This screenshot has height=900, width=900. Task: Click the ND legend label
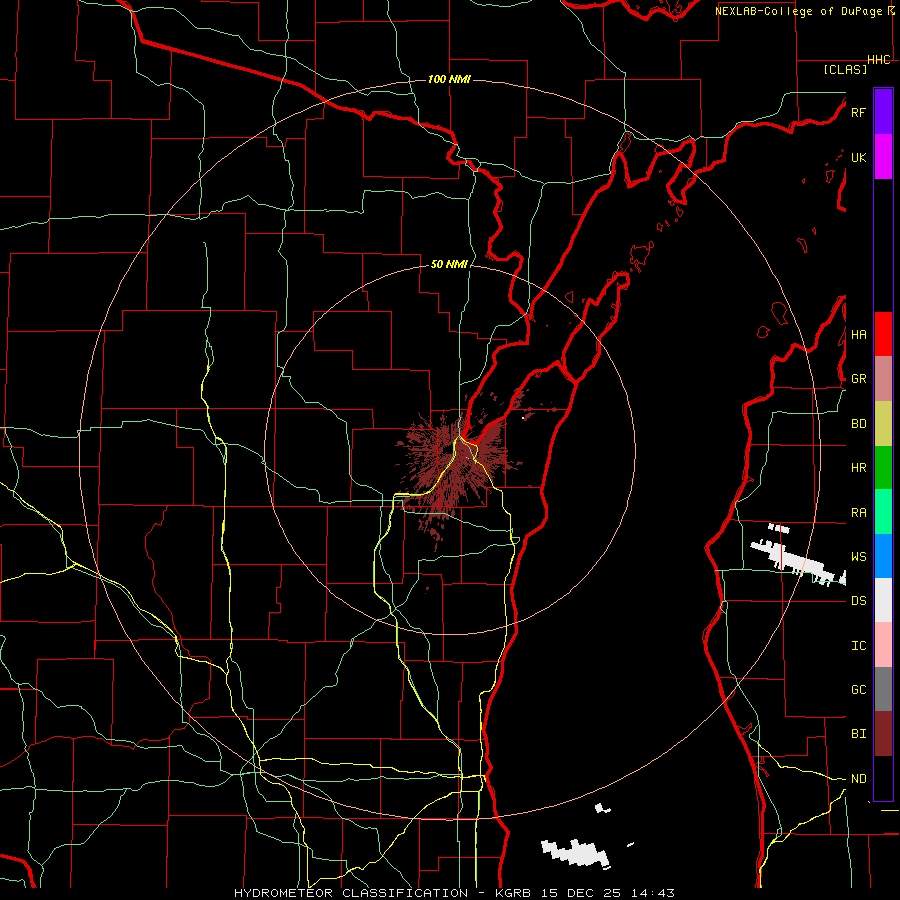point(858,779)
